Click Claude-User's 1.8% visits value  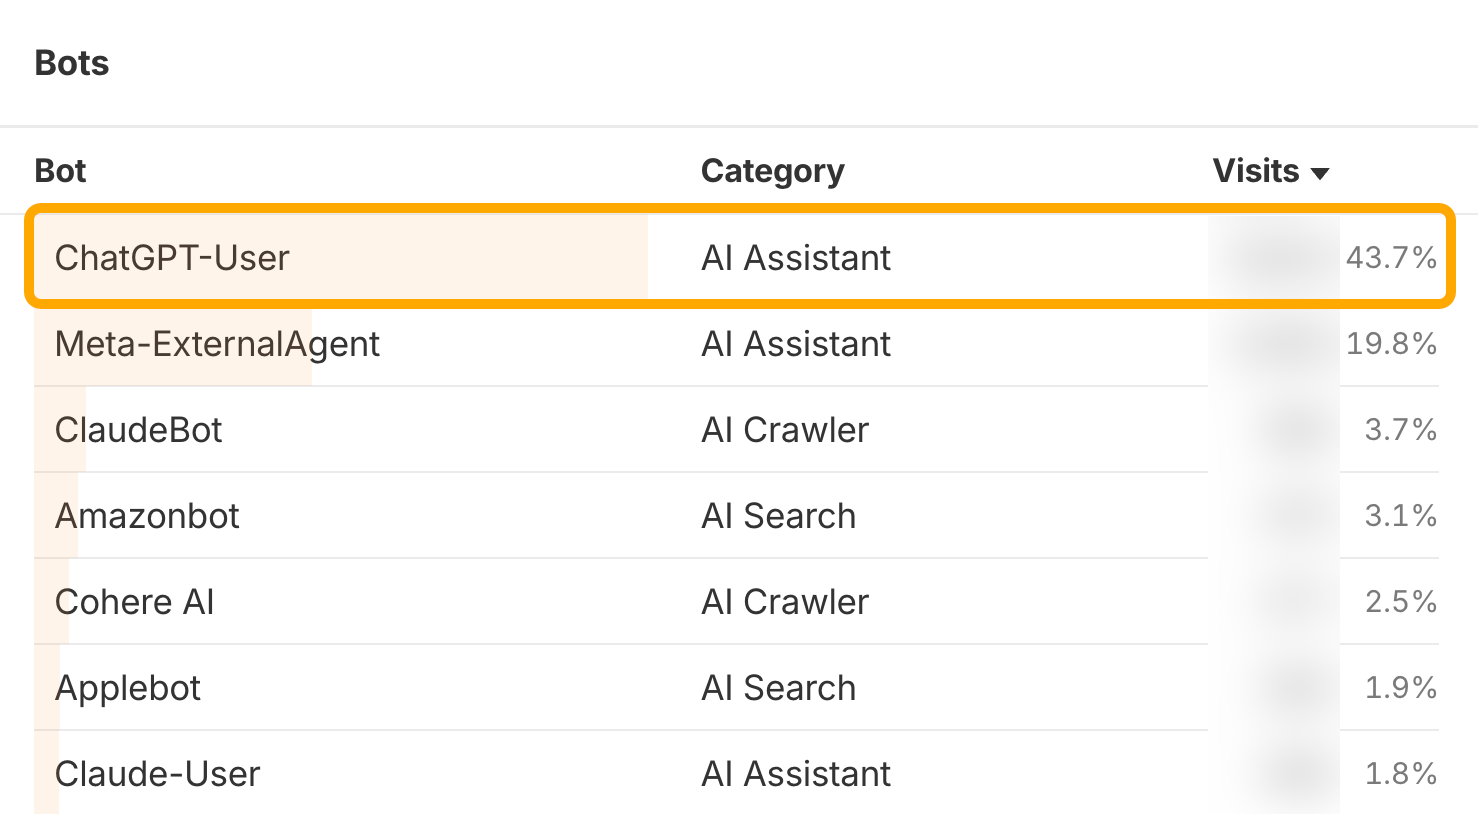click(x=1401, y=774)
